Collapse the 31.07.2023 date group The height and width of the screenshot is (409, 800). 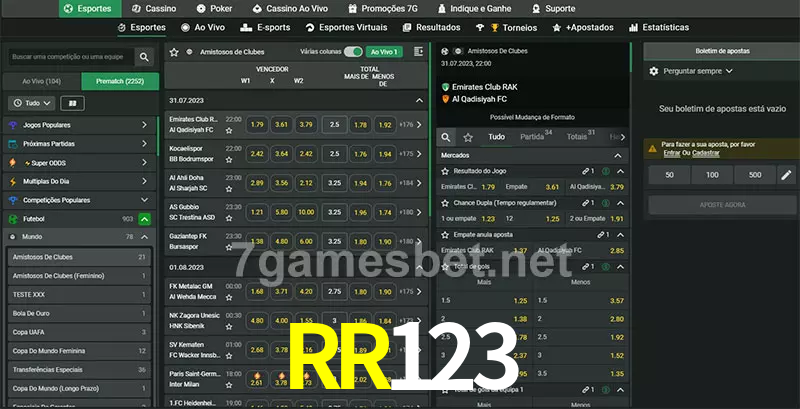[419, 100]
